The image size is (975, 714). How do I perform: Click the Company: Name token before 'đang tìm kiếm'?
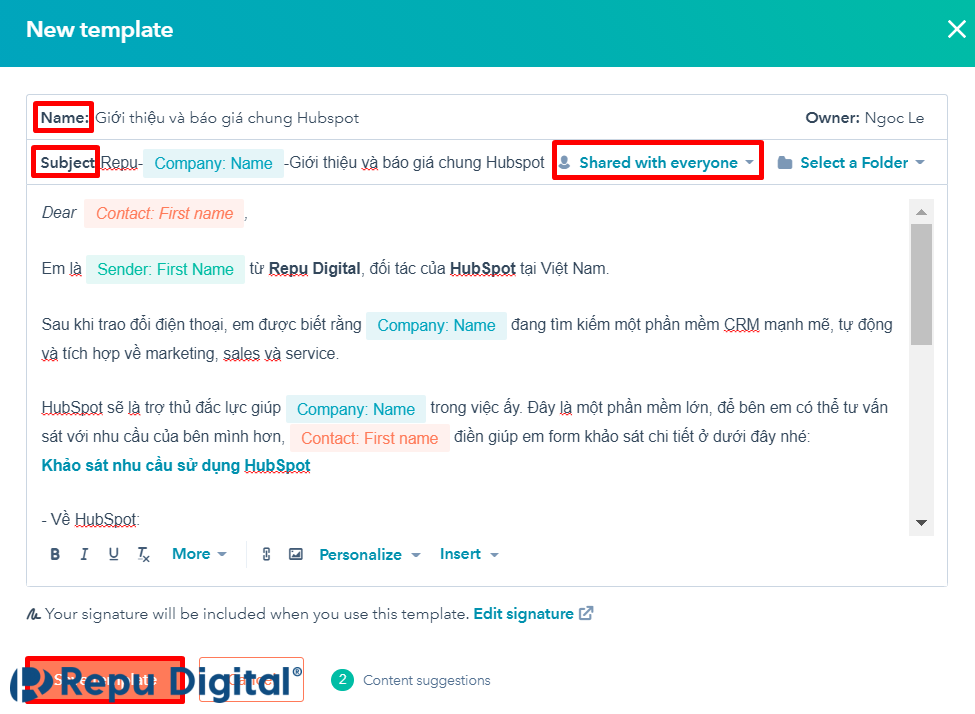pos(437,325)
